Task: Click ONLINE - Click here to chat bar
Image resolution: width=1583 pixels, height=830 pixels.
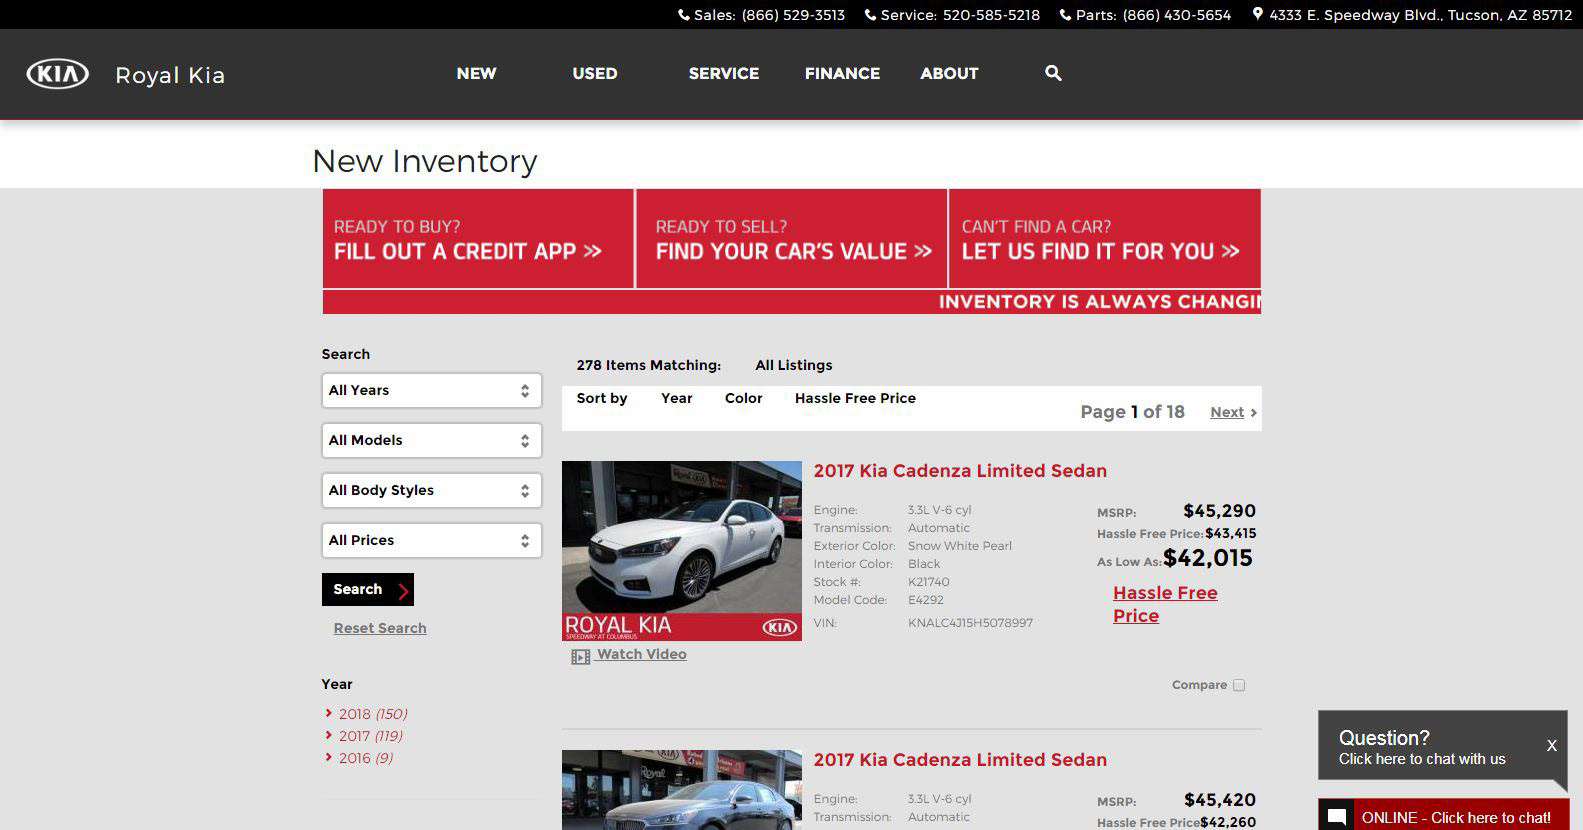Action: point(1444,815)
